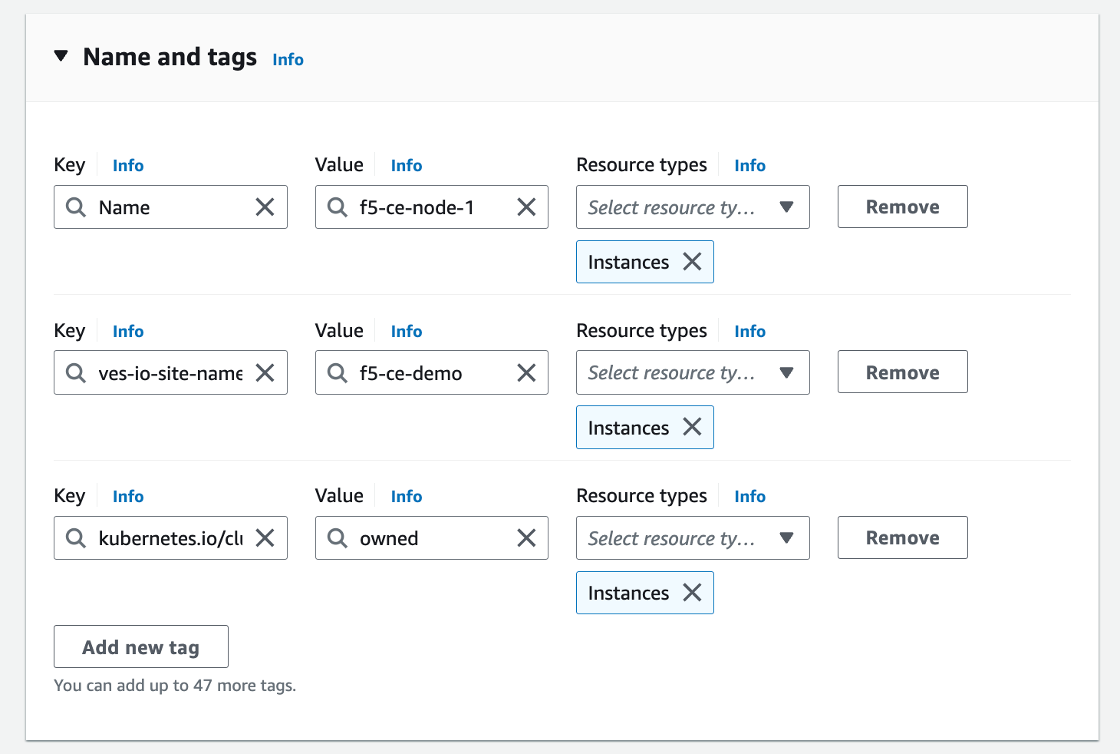Image resolution: width=1120 pixels, height=754 pixels.
Task: Expand the Resource types dropdown for ves-io-site-name
Action: [692, 372]
